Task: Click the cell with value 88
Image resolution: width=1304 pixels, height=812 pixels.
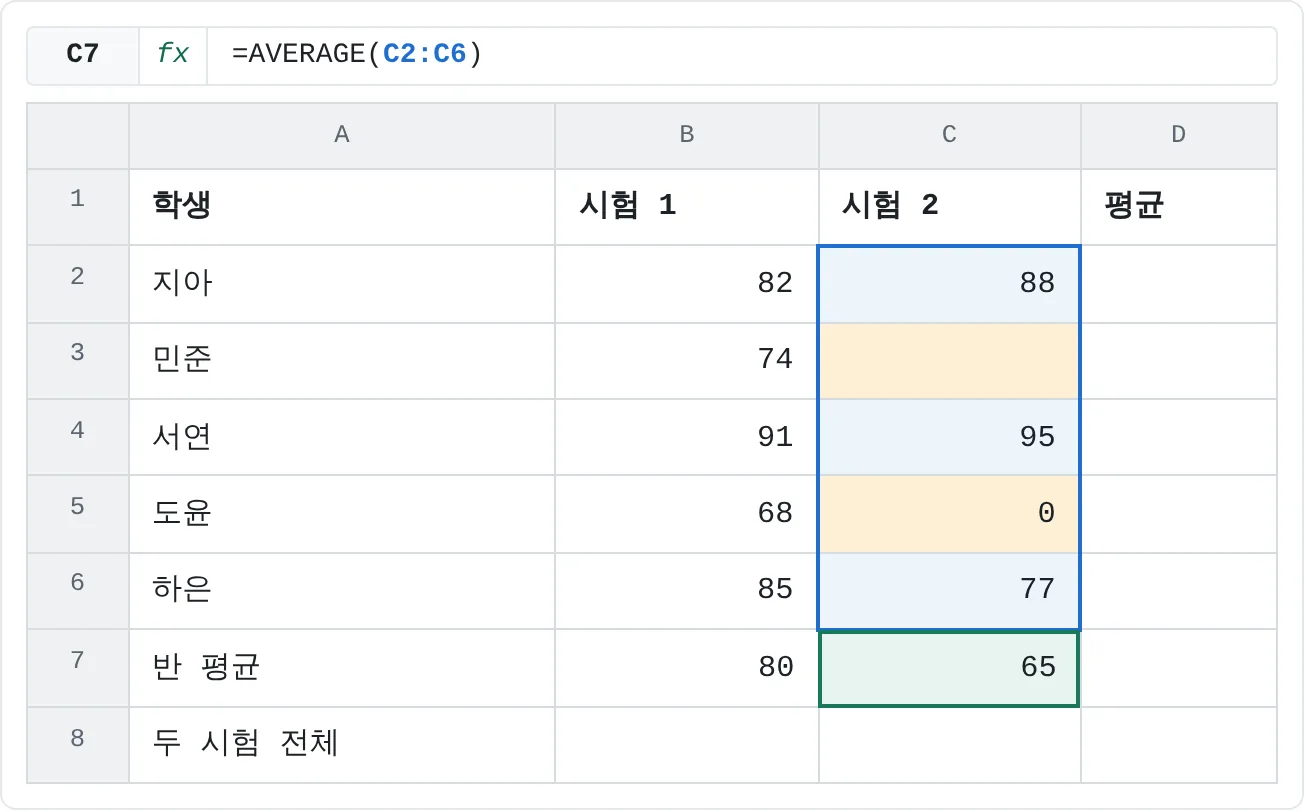Action: click(950, 284)
